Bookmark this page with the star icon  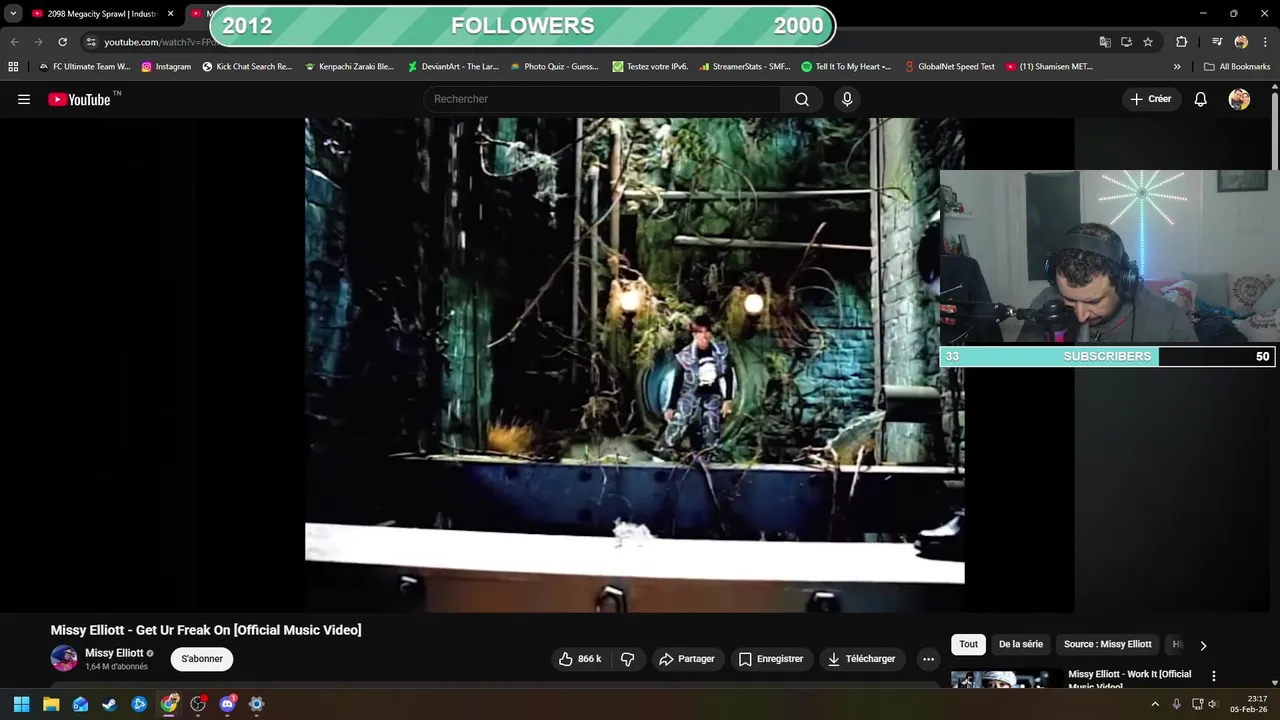pos(1148,42)
